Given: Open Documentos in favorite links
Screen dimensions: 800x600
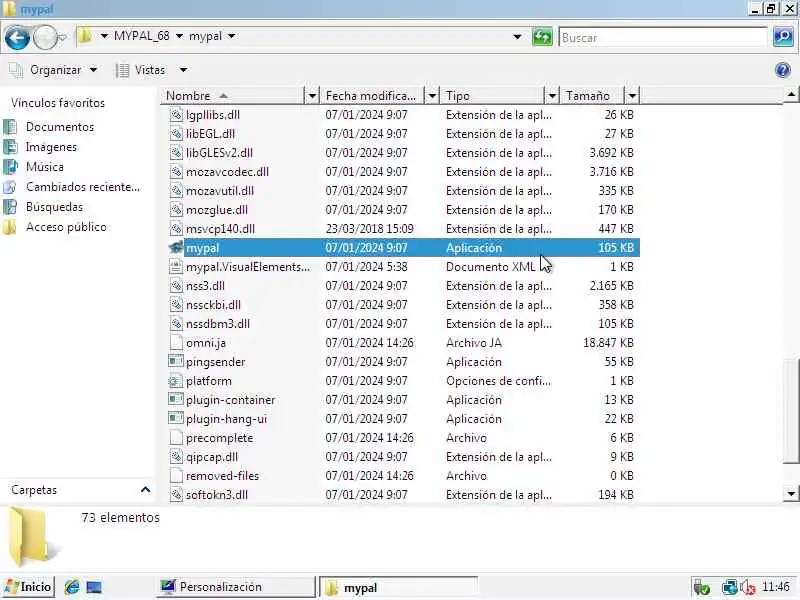Looking at the screenshot, I should pos(60,127).
